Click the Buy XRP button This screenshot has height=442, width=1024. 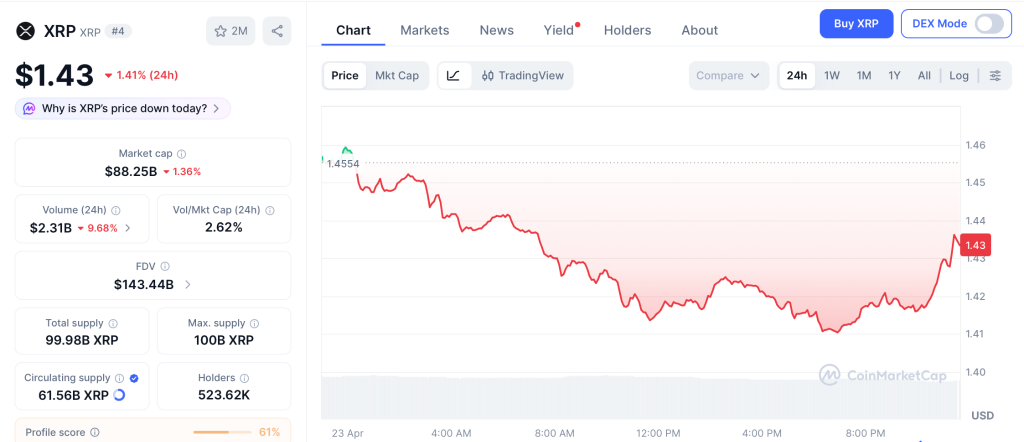856,23
